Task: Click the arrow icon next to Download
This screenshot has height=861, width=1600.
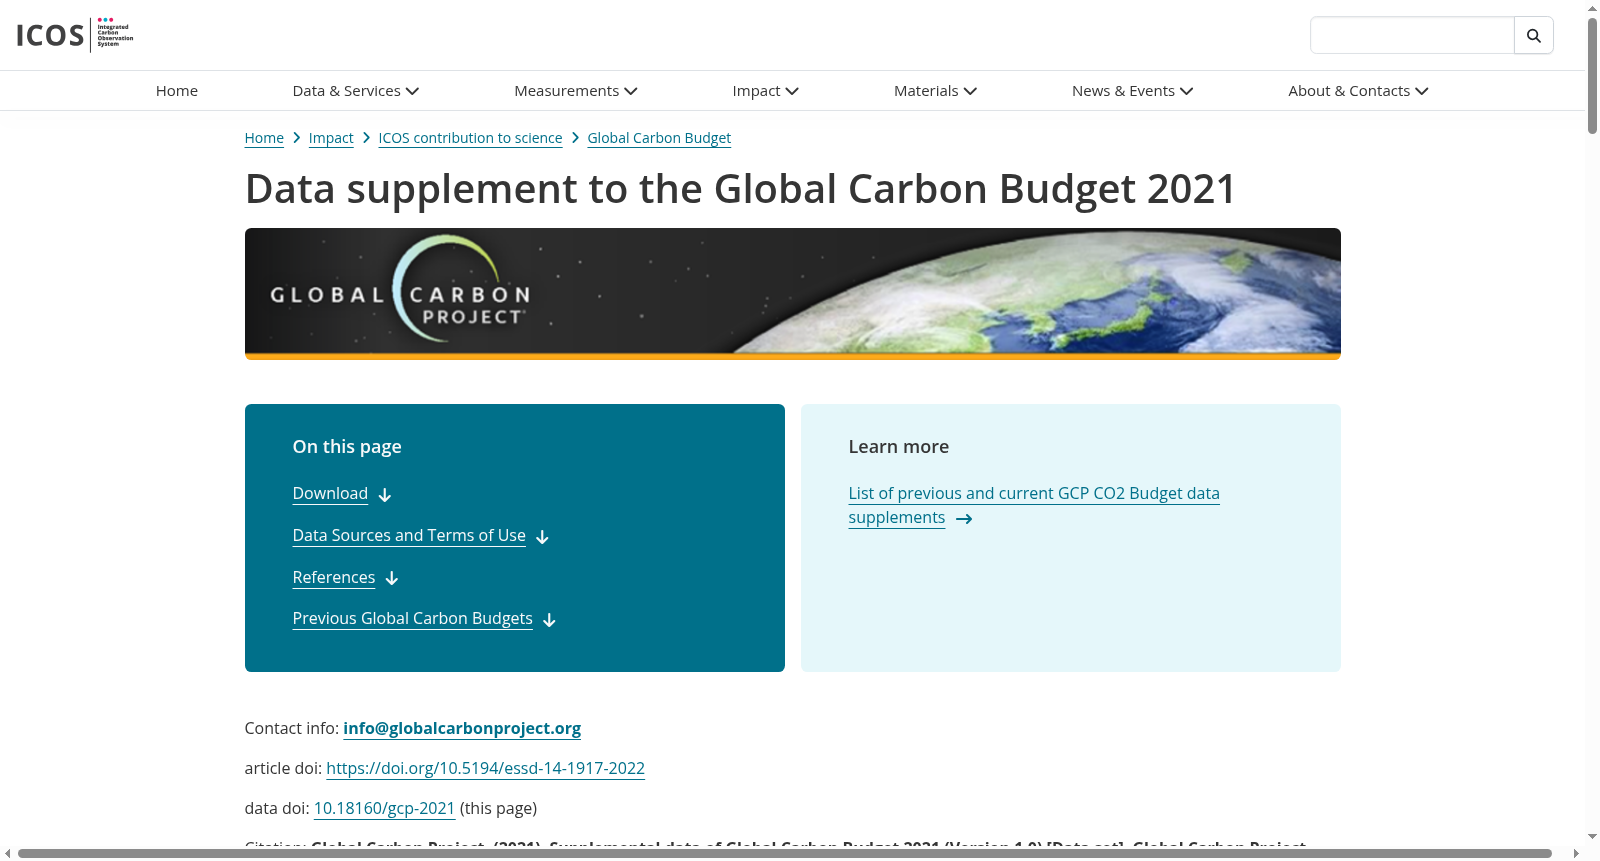Action: [385, 495]
